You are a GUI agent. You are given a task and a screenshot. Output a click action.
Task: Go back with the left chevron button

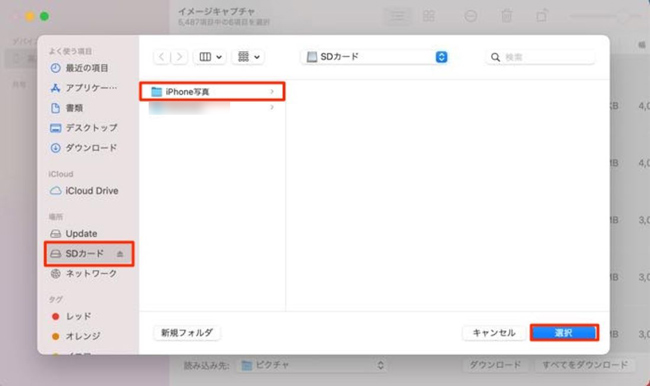(x=162, y=57)
